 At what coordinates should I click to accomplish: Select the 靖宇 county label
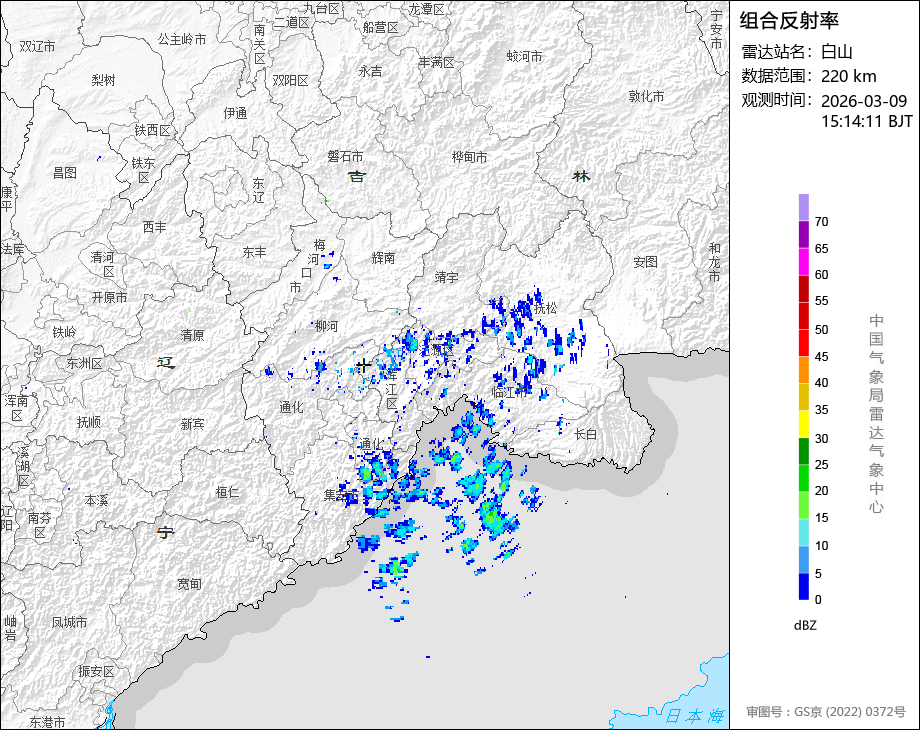(x=446, y=277)
